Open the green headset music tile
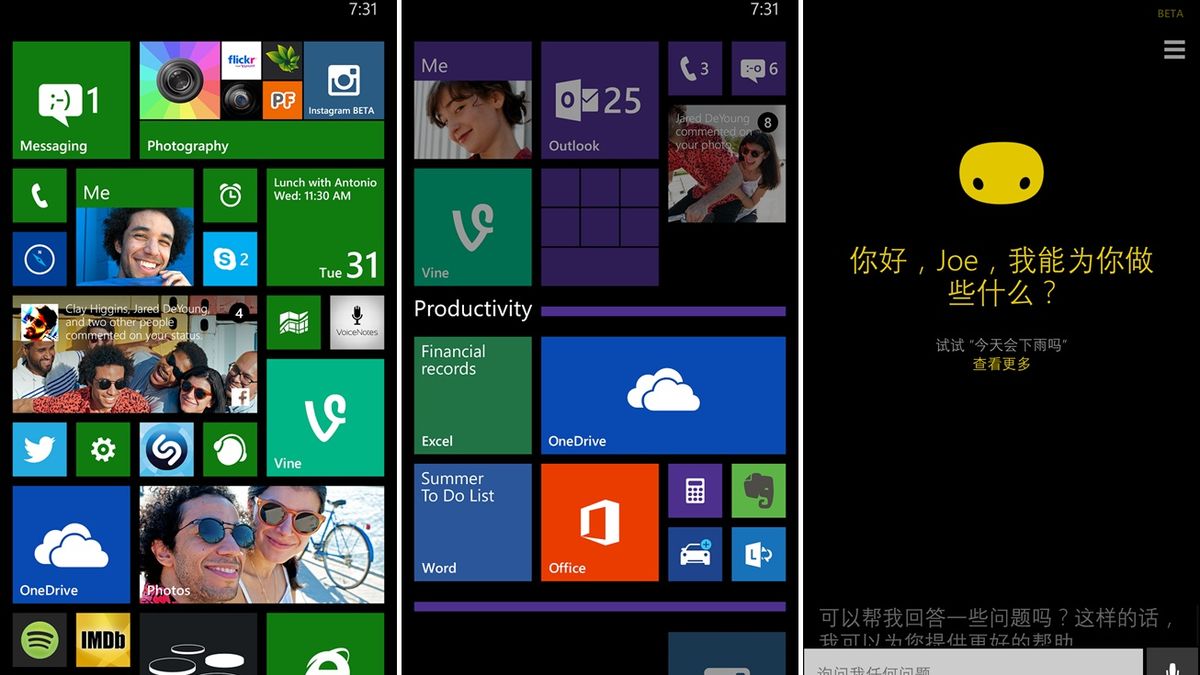 coord(230,449)
